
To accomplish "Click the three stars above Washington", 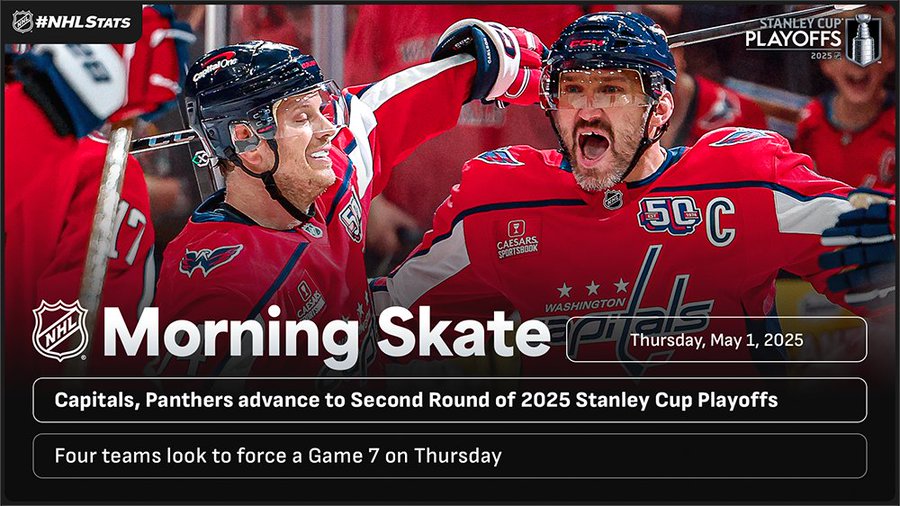I will pyautogui.click(x=593, y=287).
